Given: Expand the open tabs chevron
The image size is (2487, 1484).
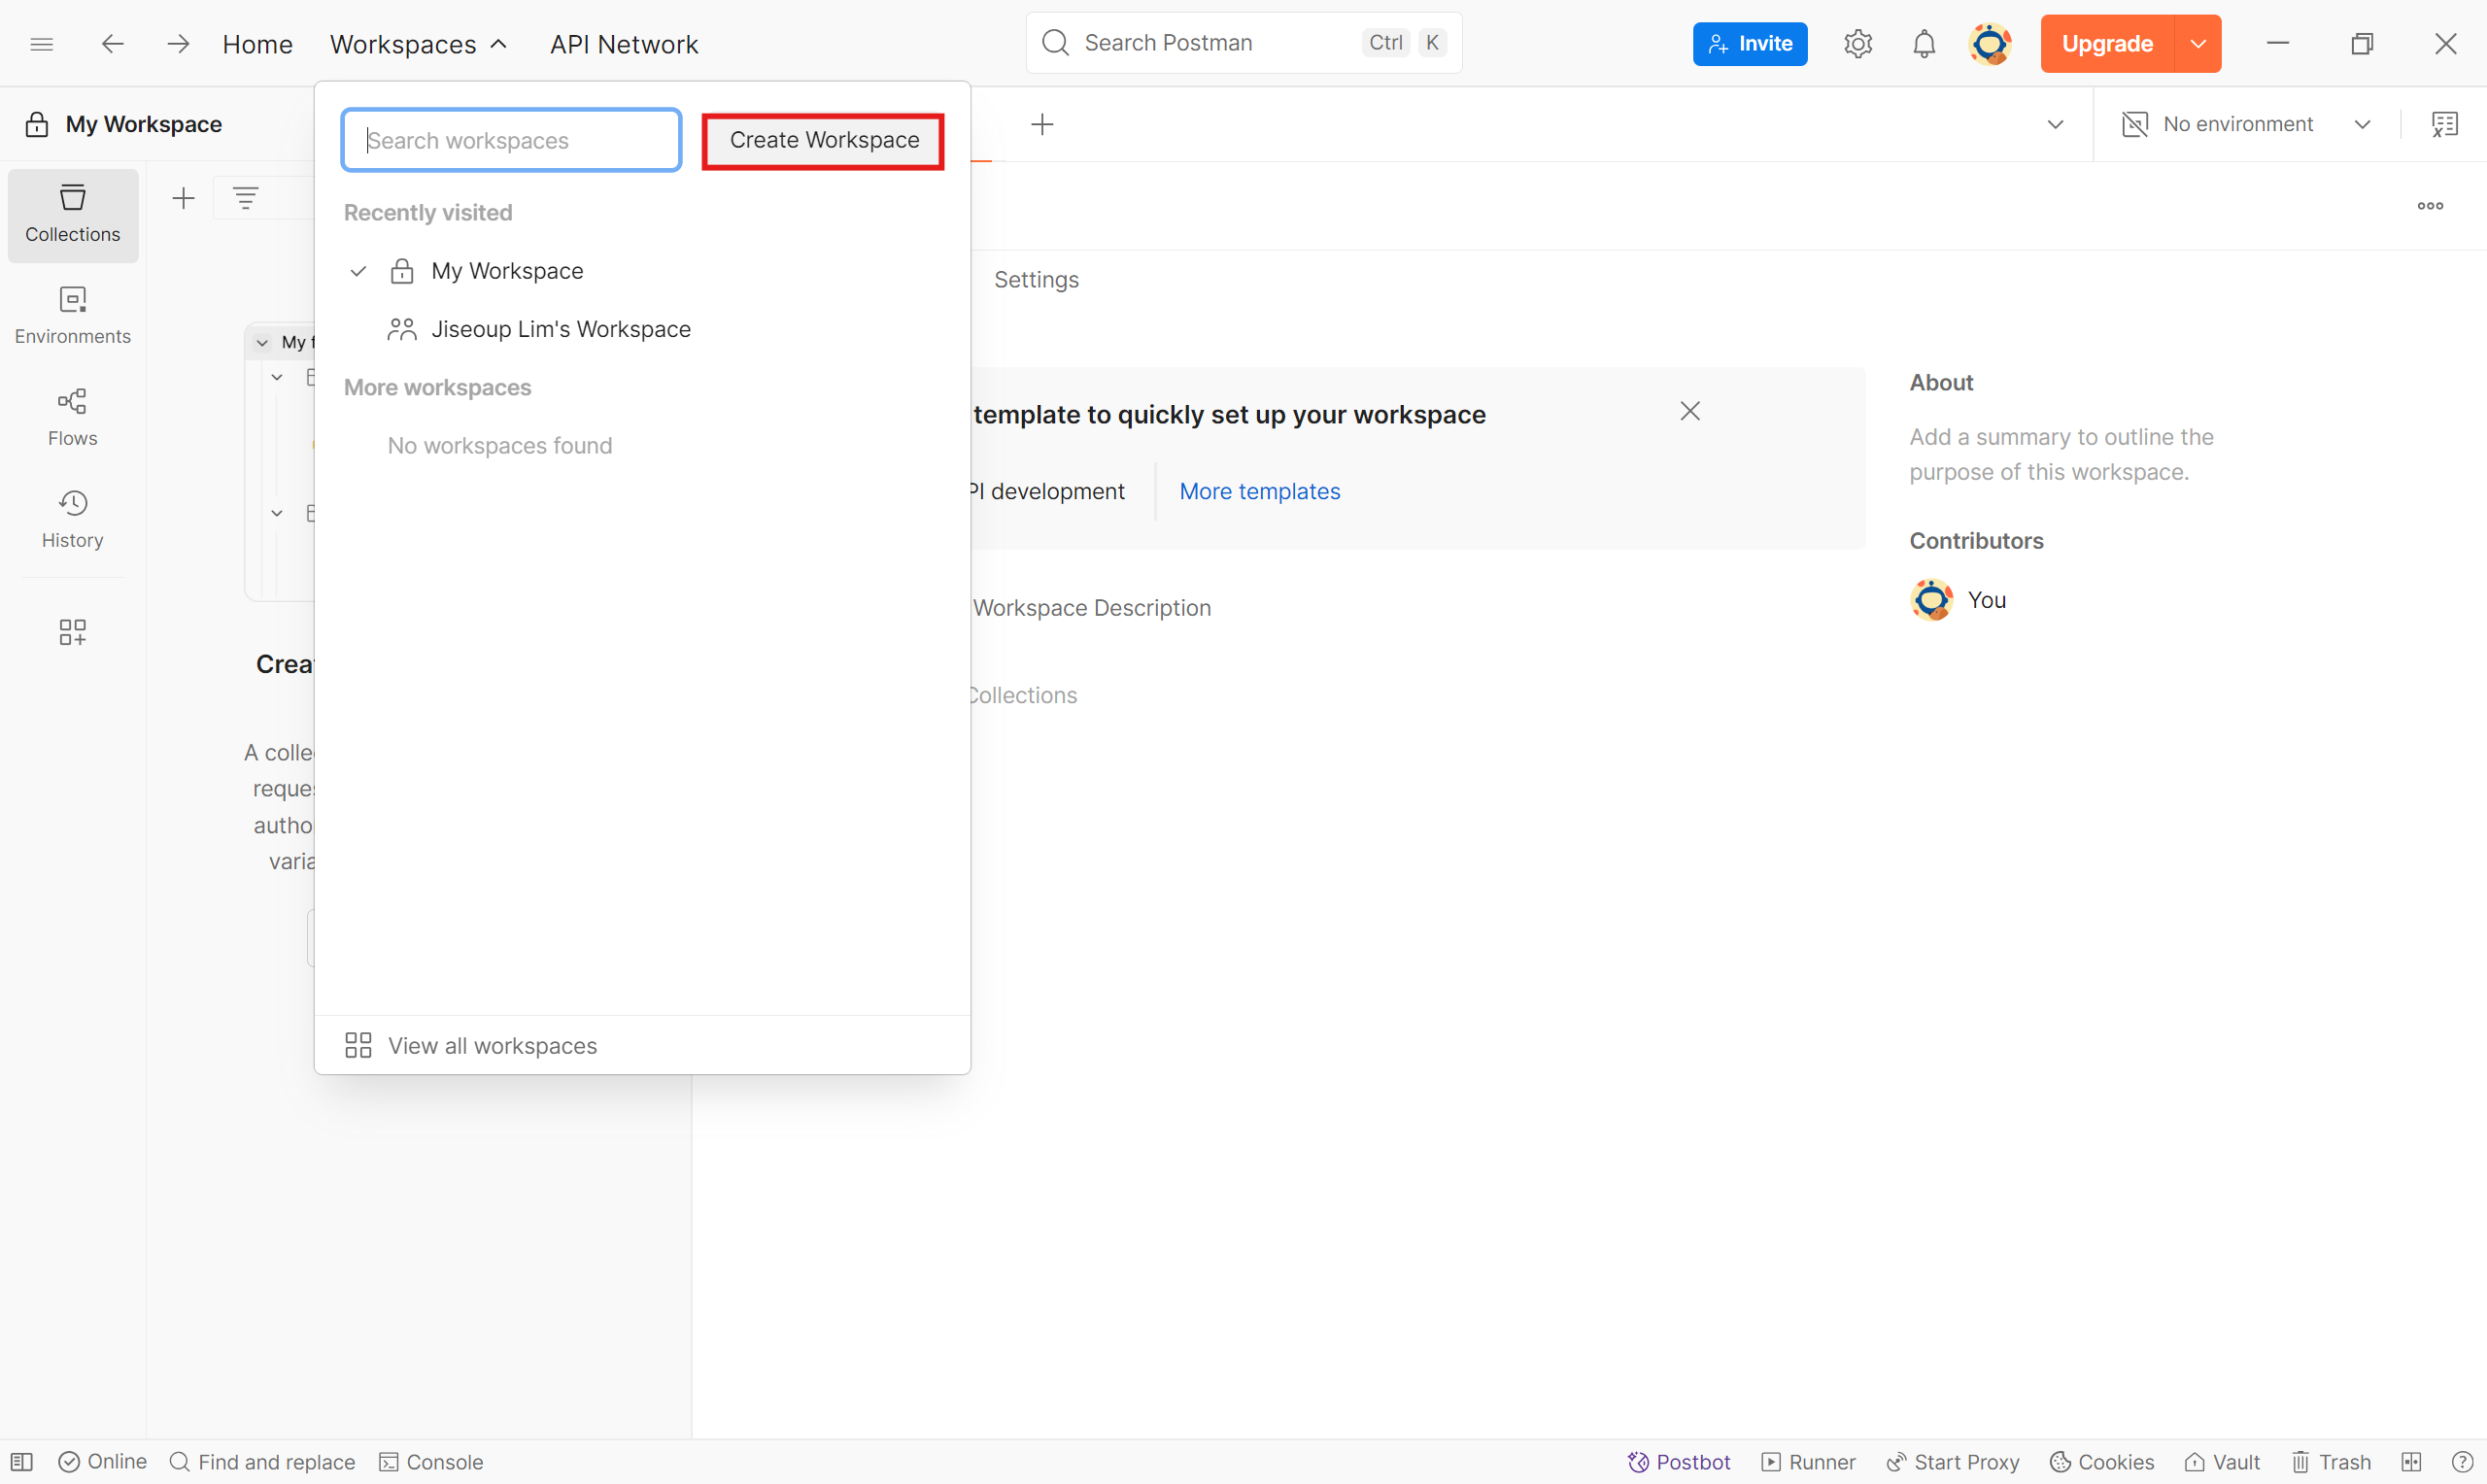Looking at the screenshot, I should click(x=2055, y=124).
